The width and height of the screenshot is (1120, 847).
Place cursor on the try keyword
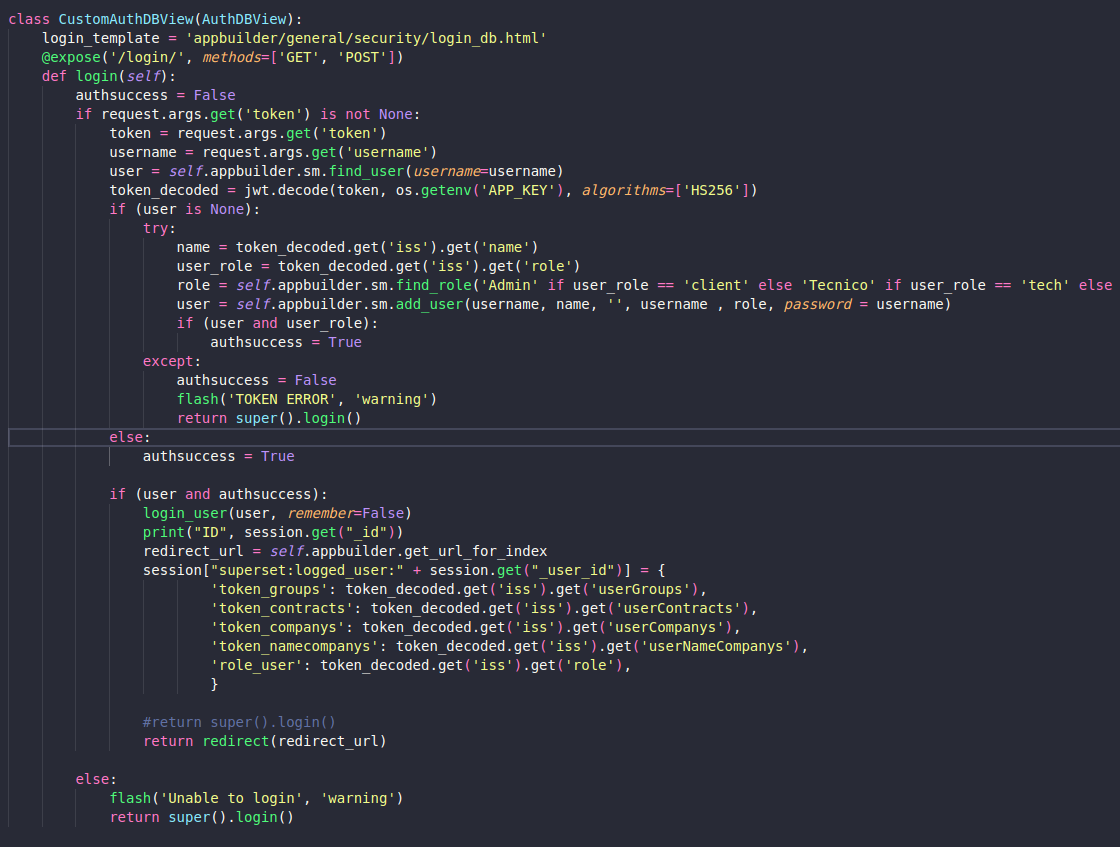(155, 227)
